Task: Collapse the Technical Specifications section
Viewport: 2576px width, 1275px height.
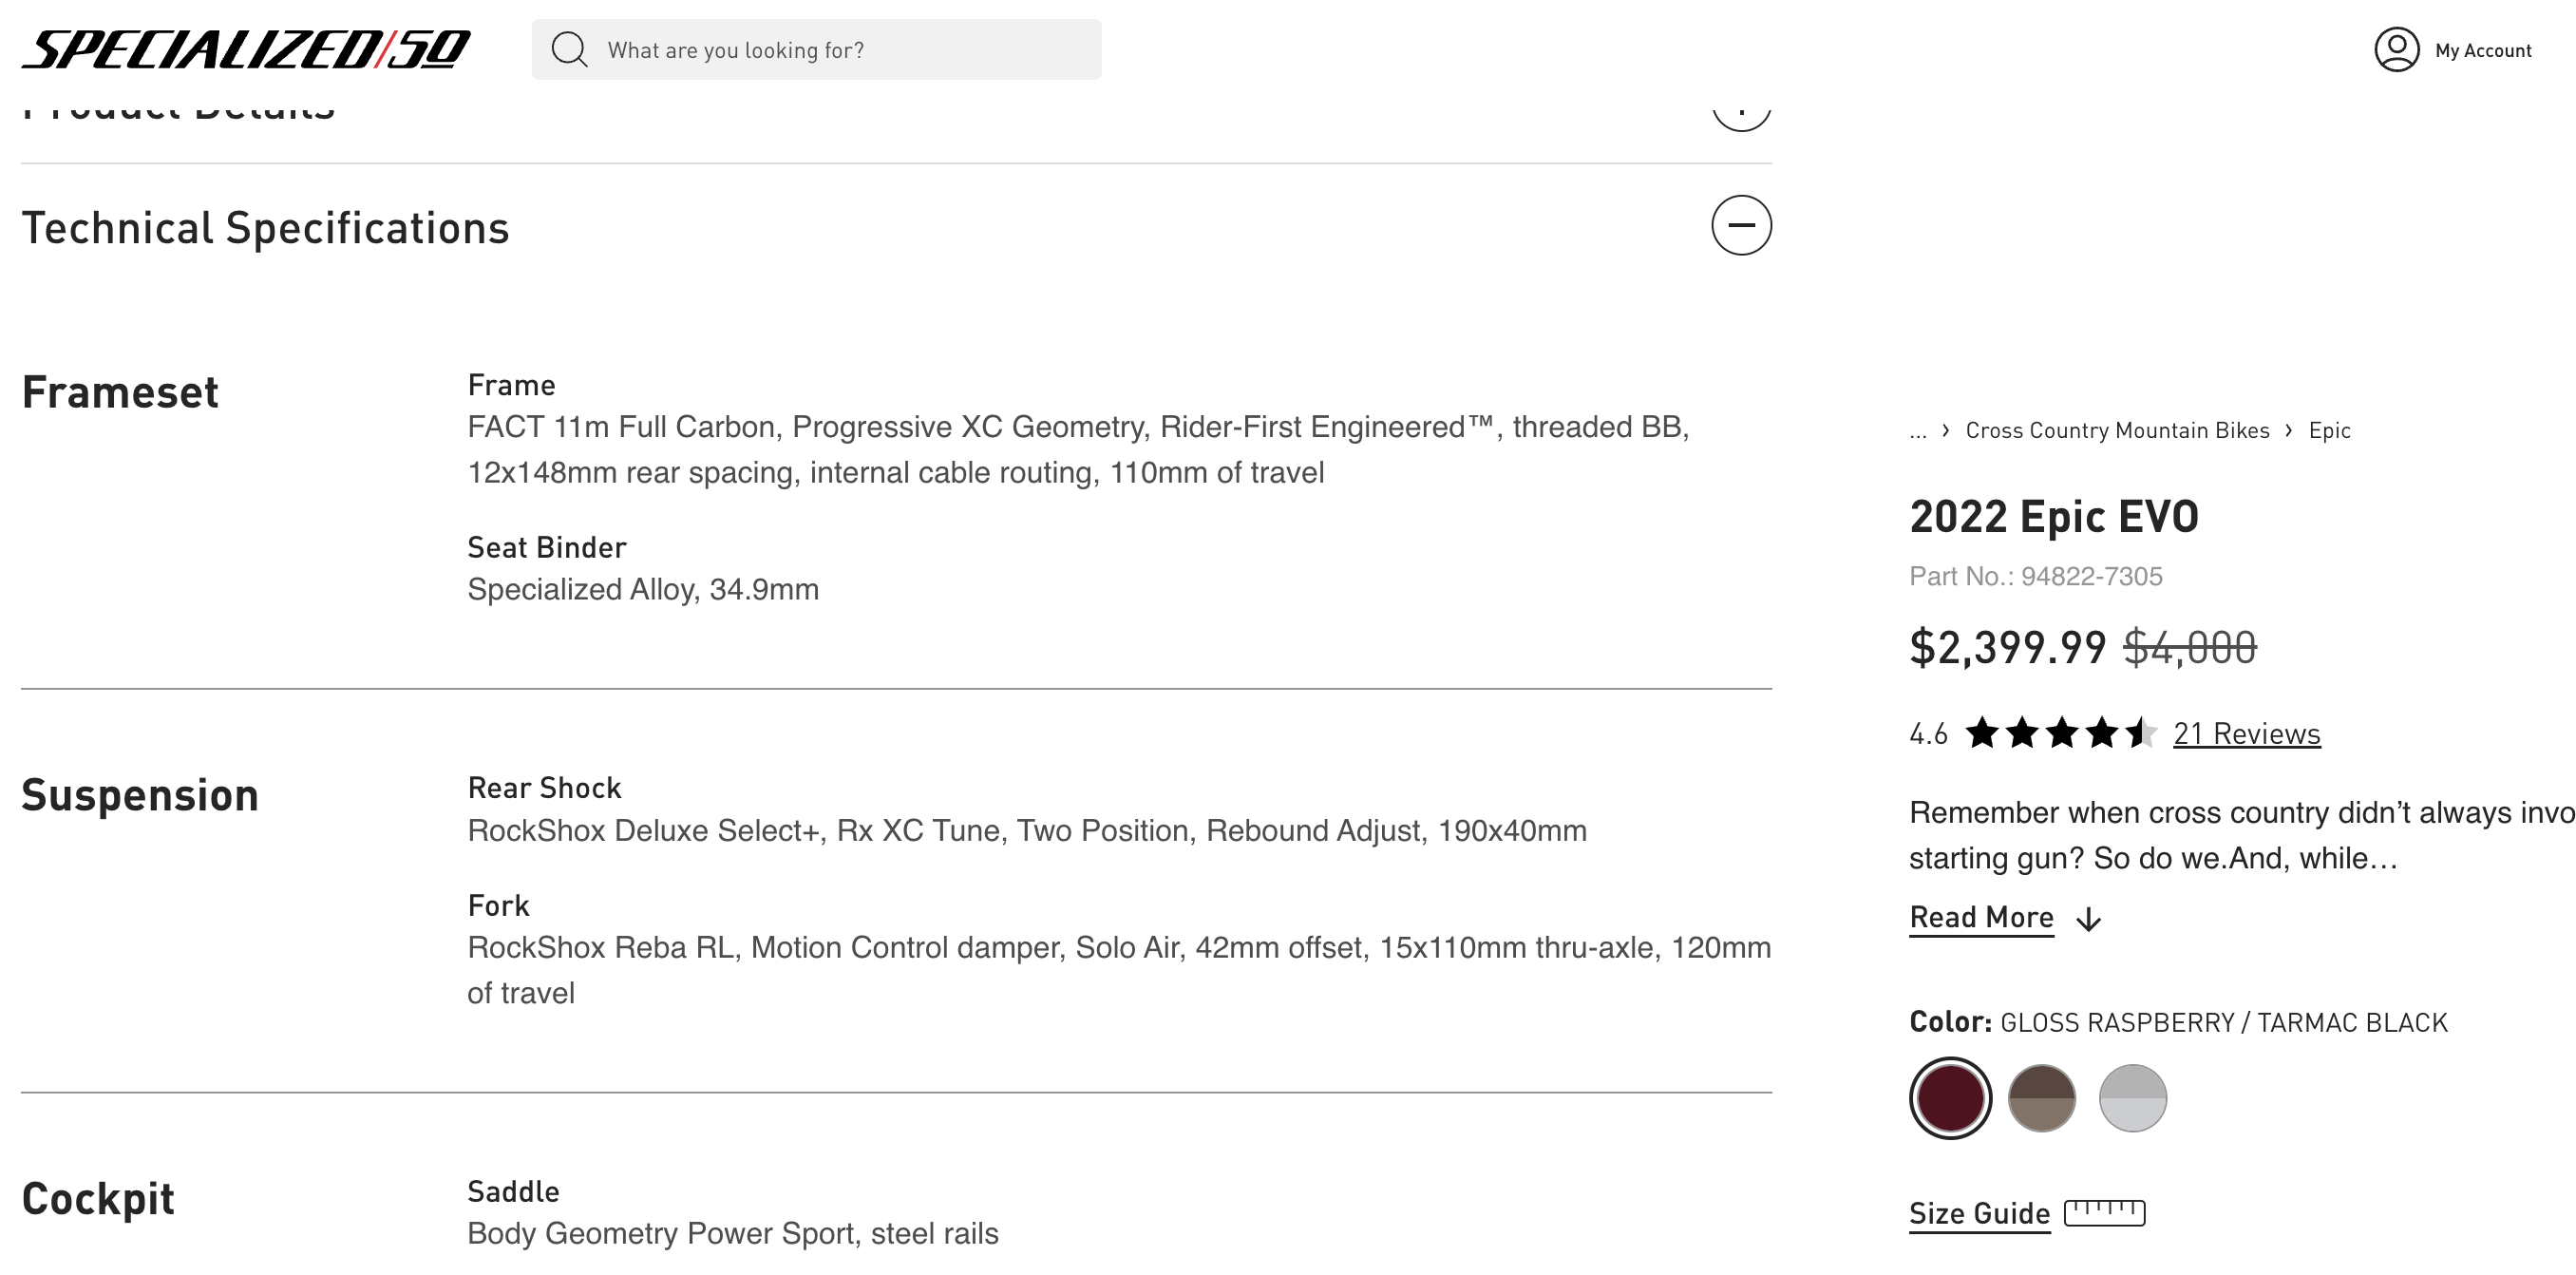Action: coord(1741,225)
